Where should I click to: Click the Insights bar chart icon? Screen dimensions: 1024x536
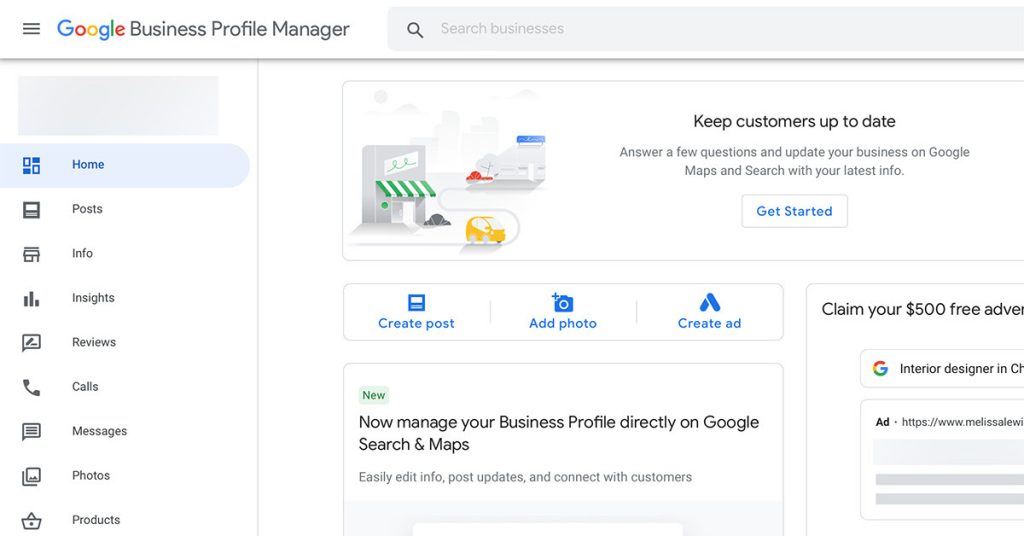pos(31,298)
